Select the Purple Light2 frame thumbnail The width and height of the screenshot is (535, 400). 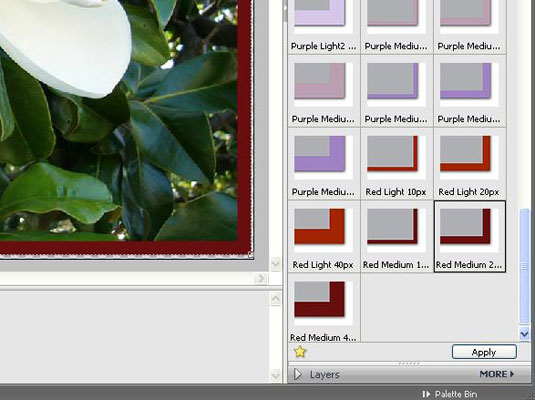323,26
